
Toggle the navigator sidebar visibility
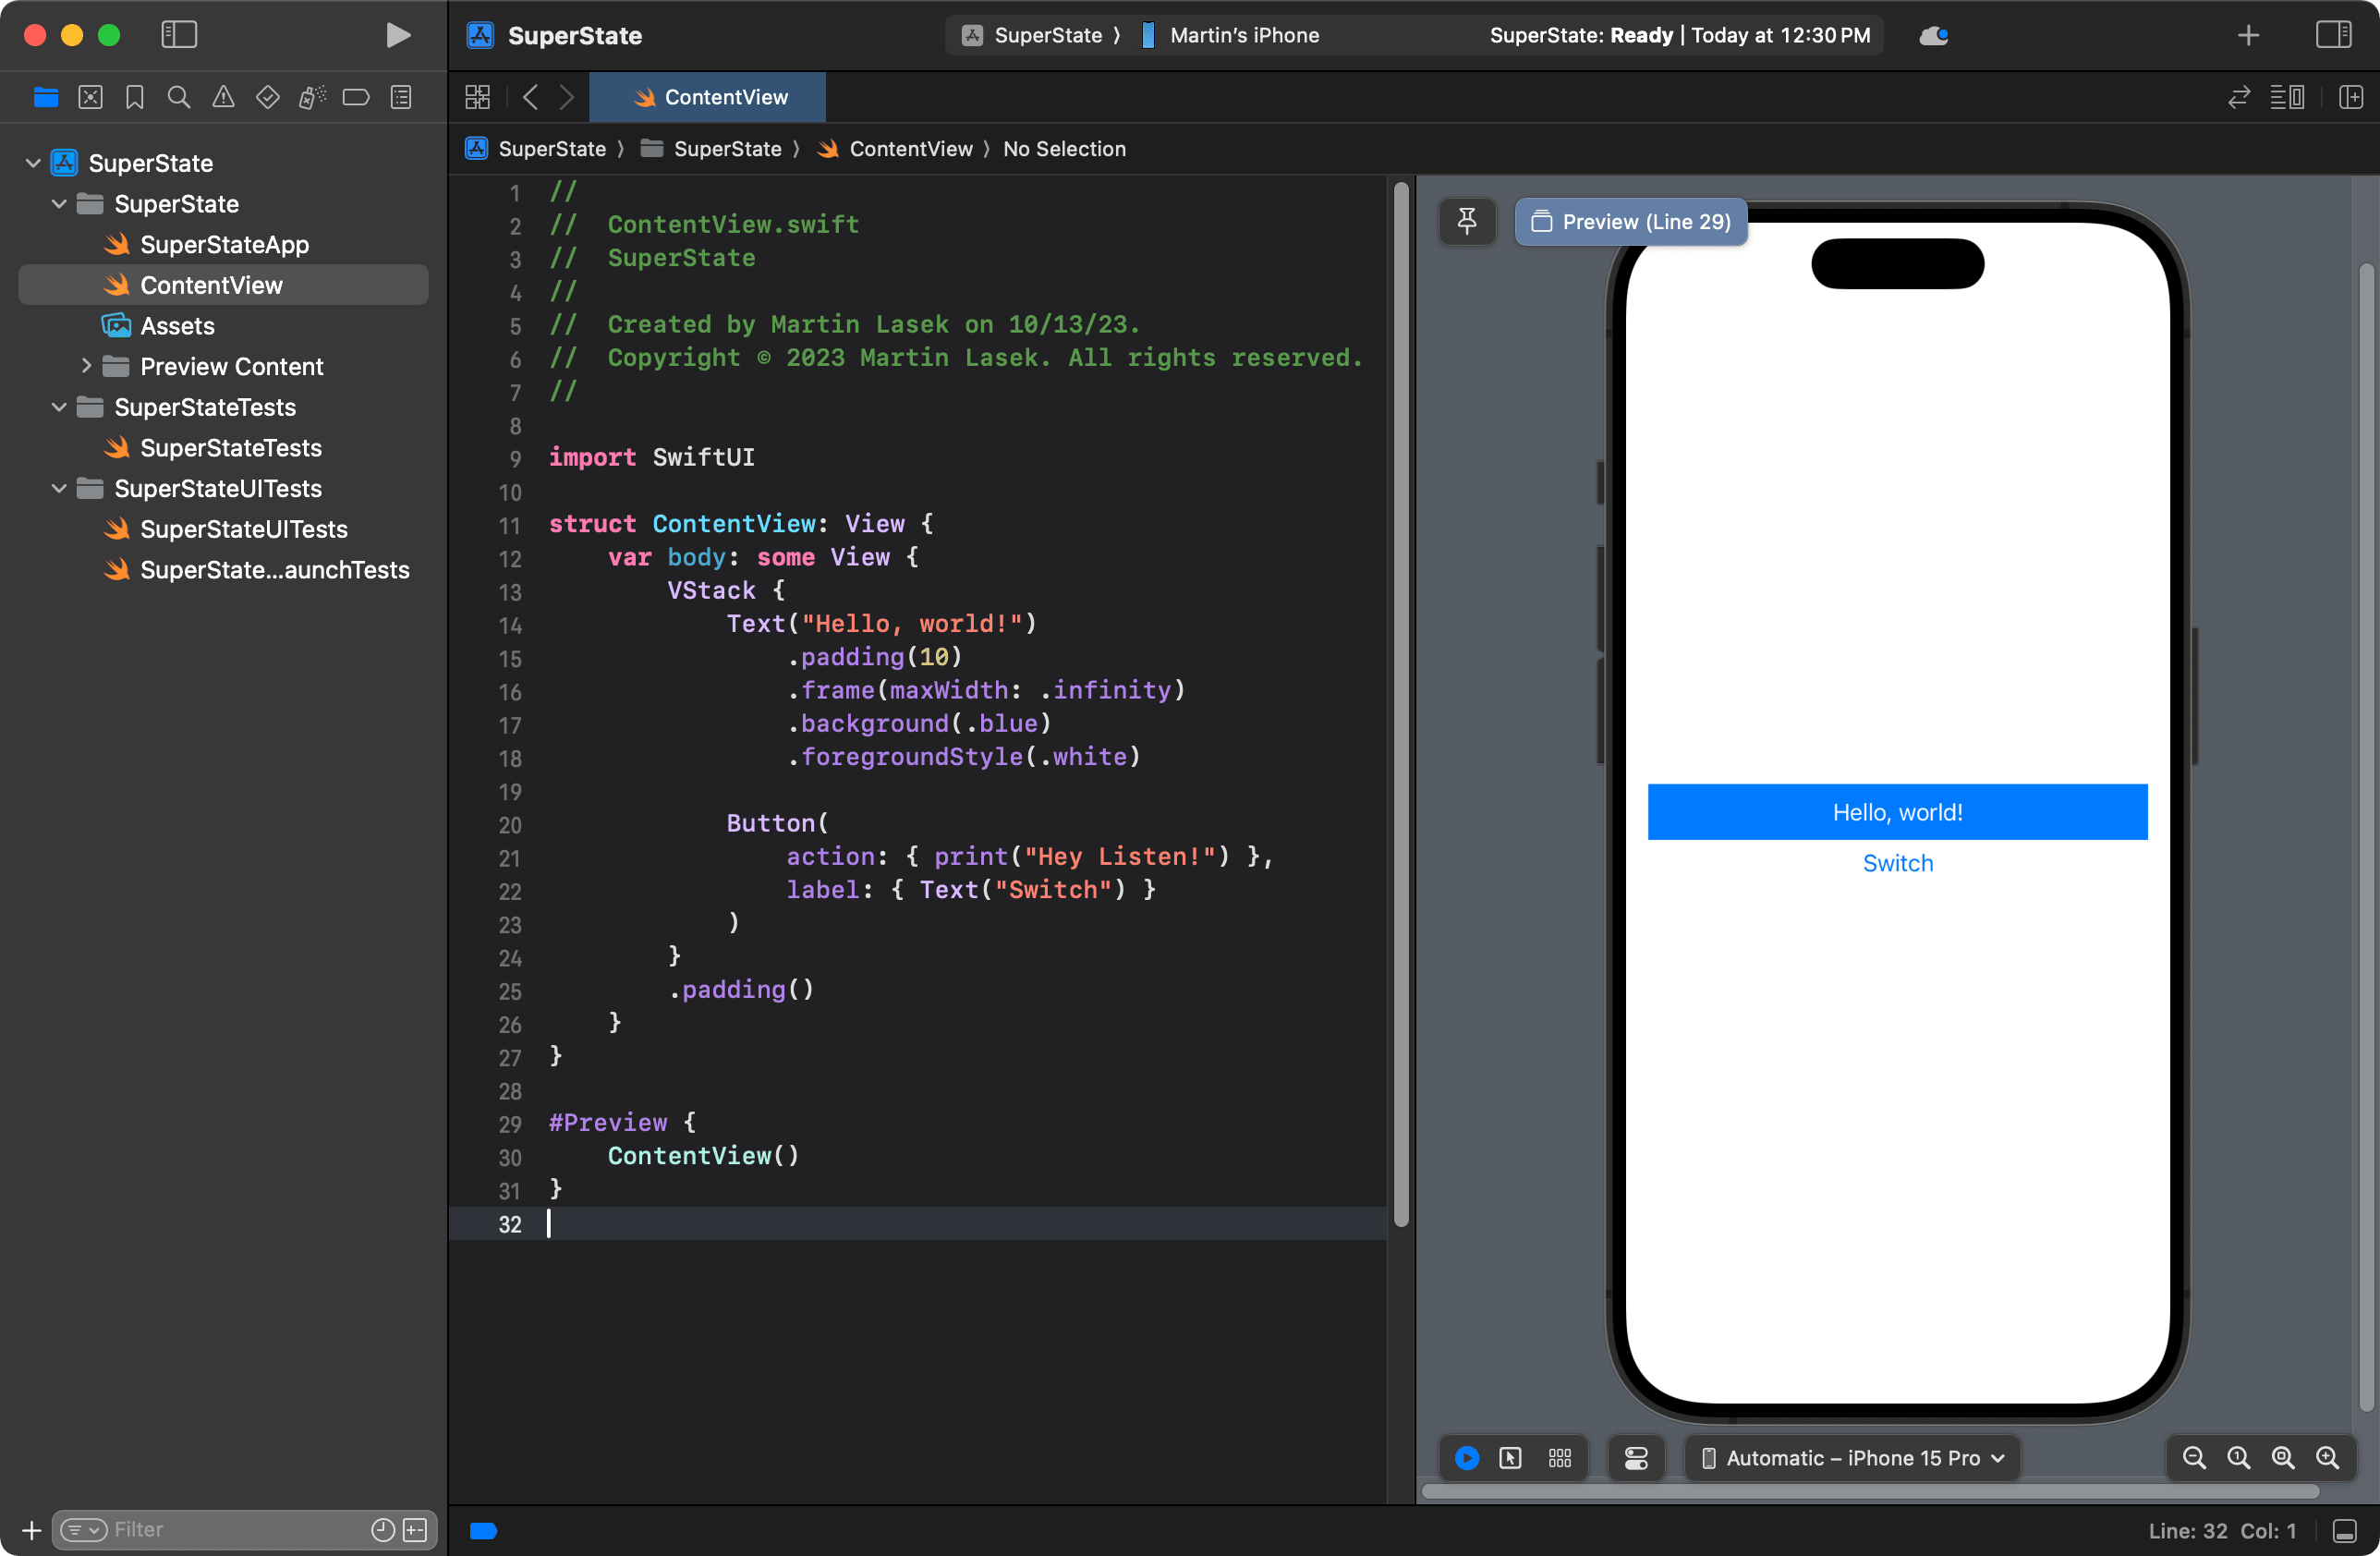179,35
